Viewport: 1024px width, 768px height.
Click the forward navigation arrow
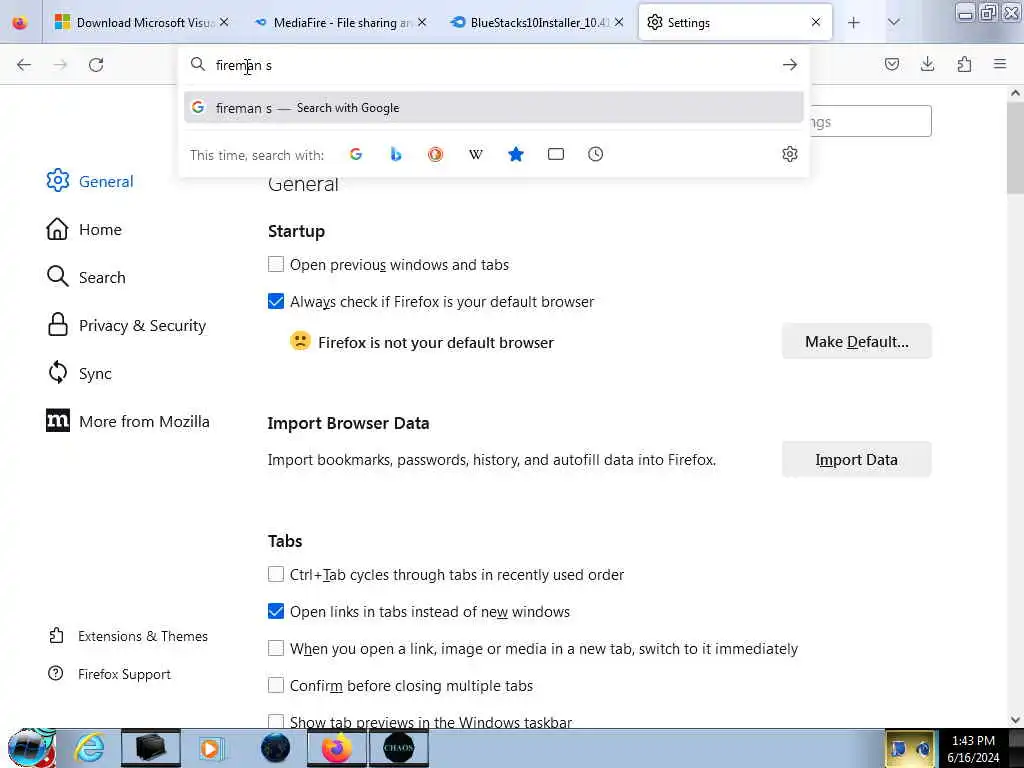(60, 65)
